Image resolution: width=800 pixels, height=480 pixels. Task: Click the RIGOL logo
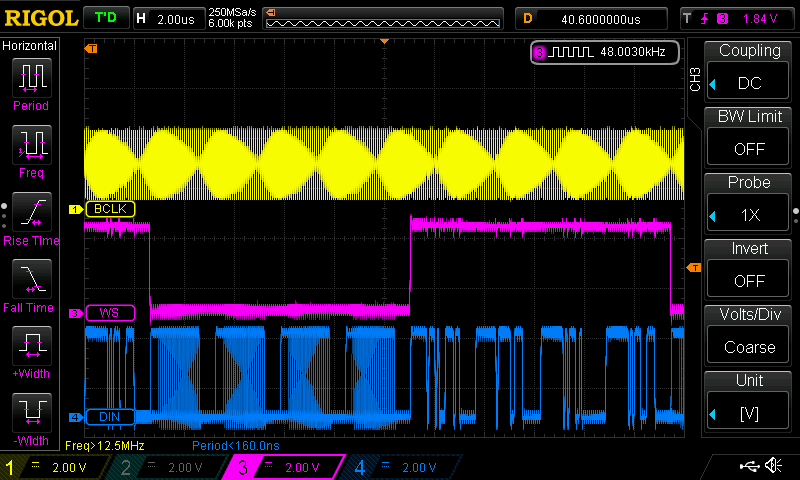tap(41, 19)
